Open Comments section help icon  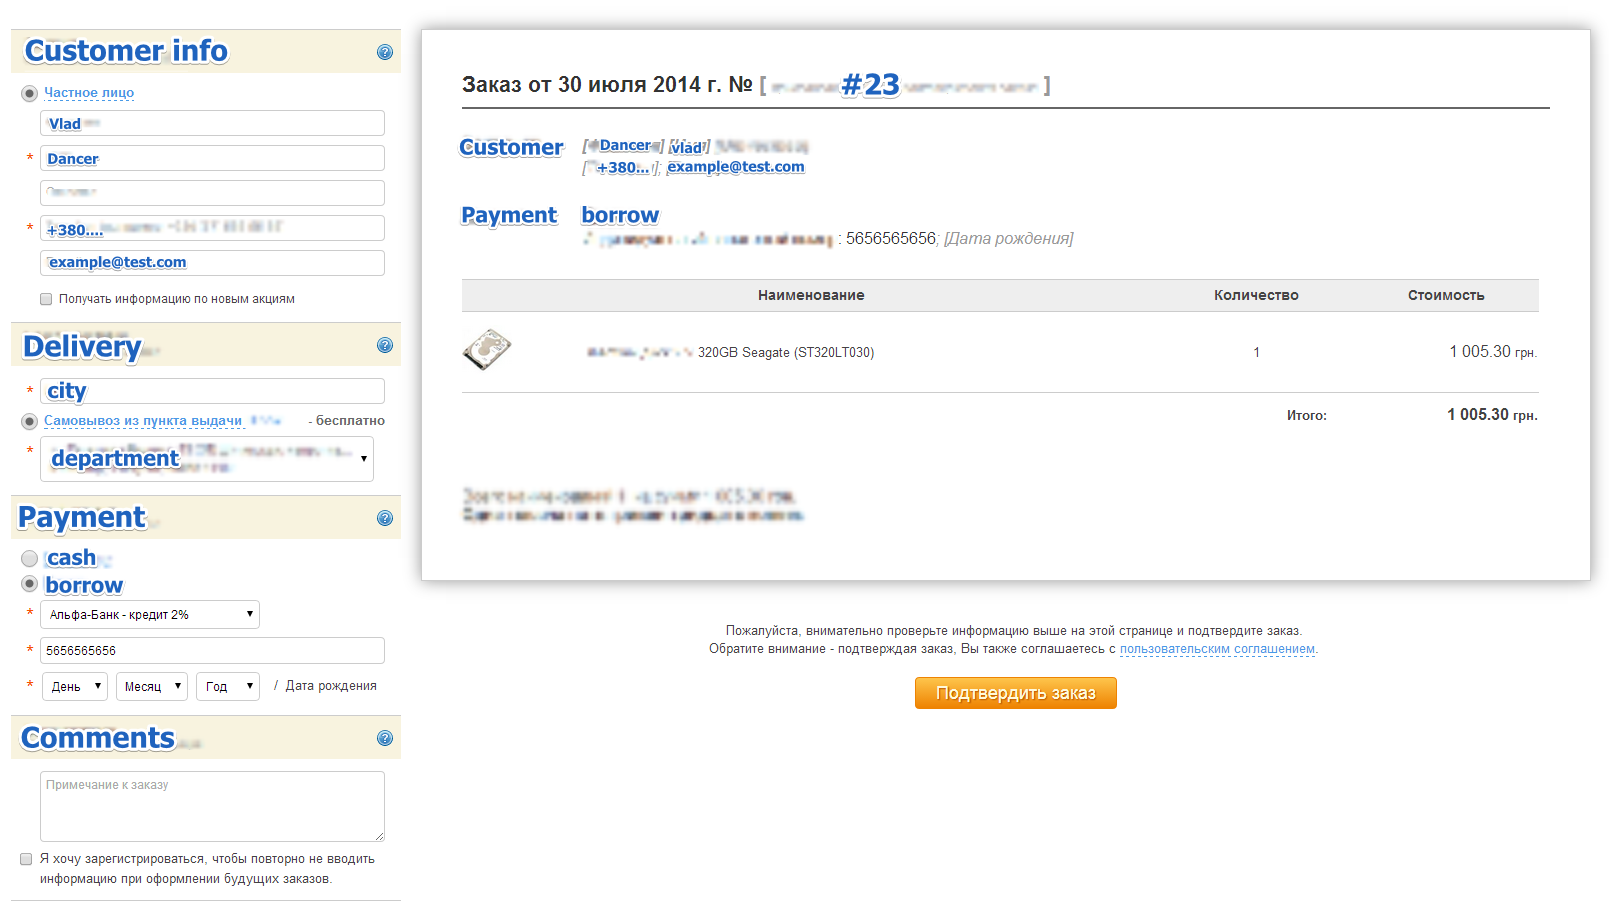click(x=385, y=738)
